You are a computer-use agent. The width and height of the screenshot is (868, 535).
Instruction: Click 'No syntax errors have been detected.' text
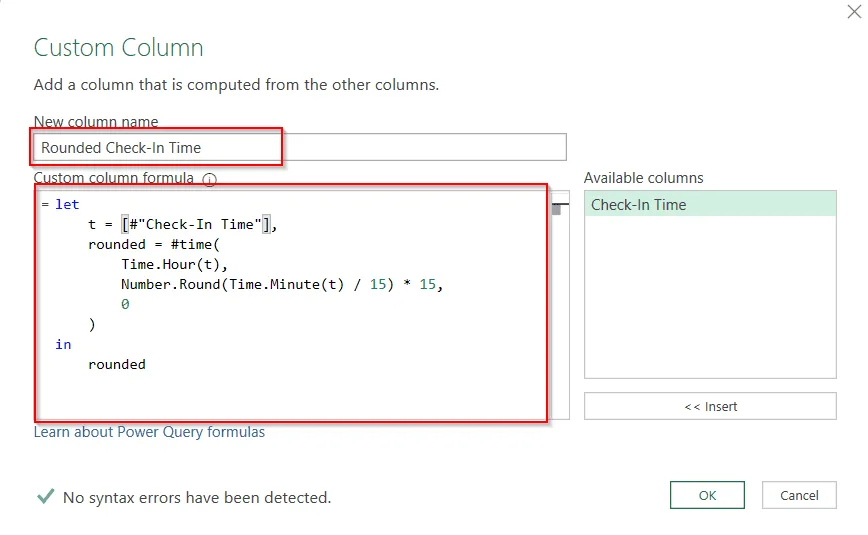tap(197, 497)
